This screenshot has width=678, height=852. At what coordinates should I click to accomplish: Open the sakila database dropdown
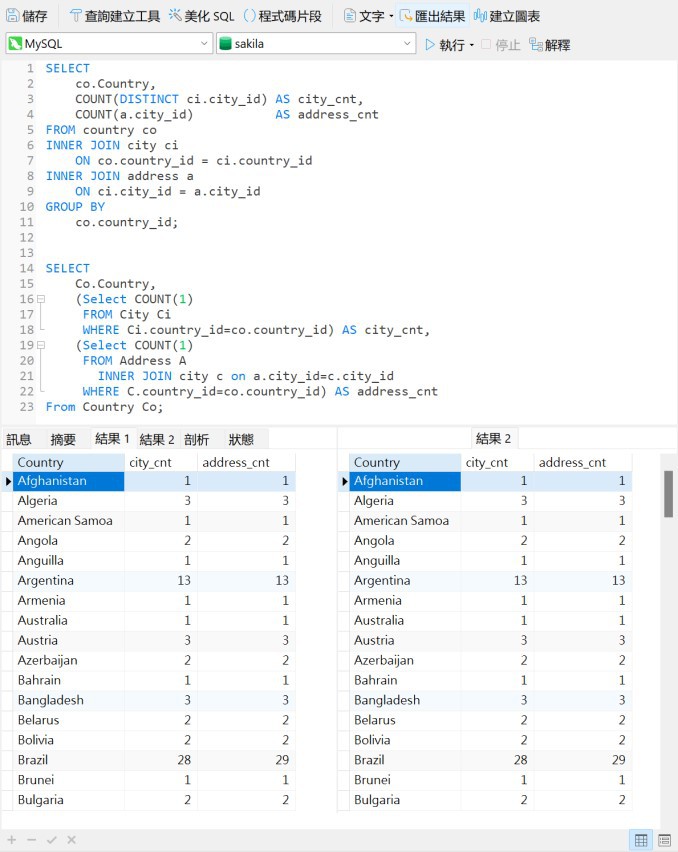[x=315, y=44]
